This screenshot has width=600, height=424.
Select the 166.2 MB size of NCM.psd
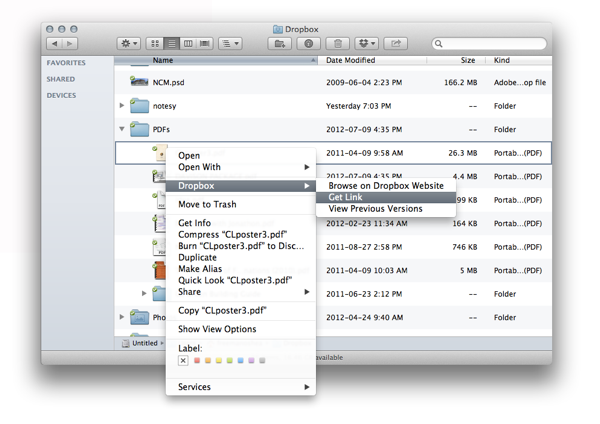pyautogui.click(x=460, y=82)
